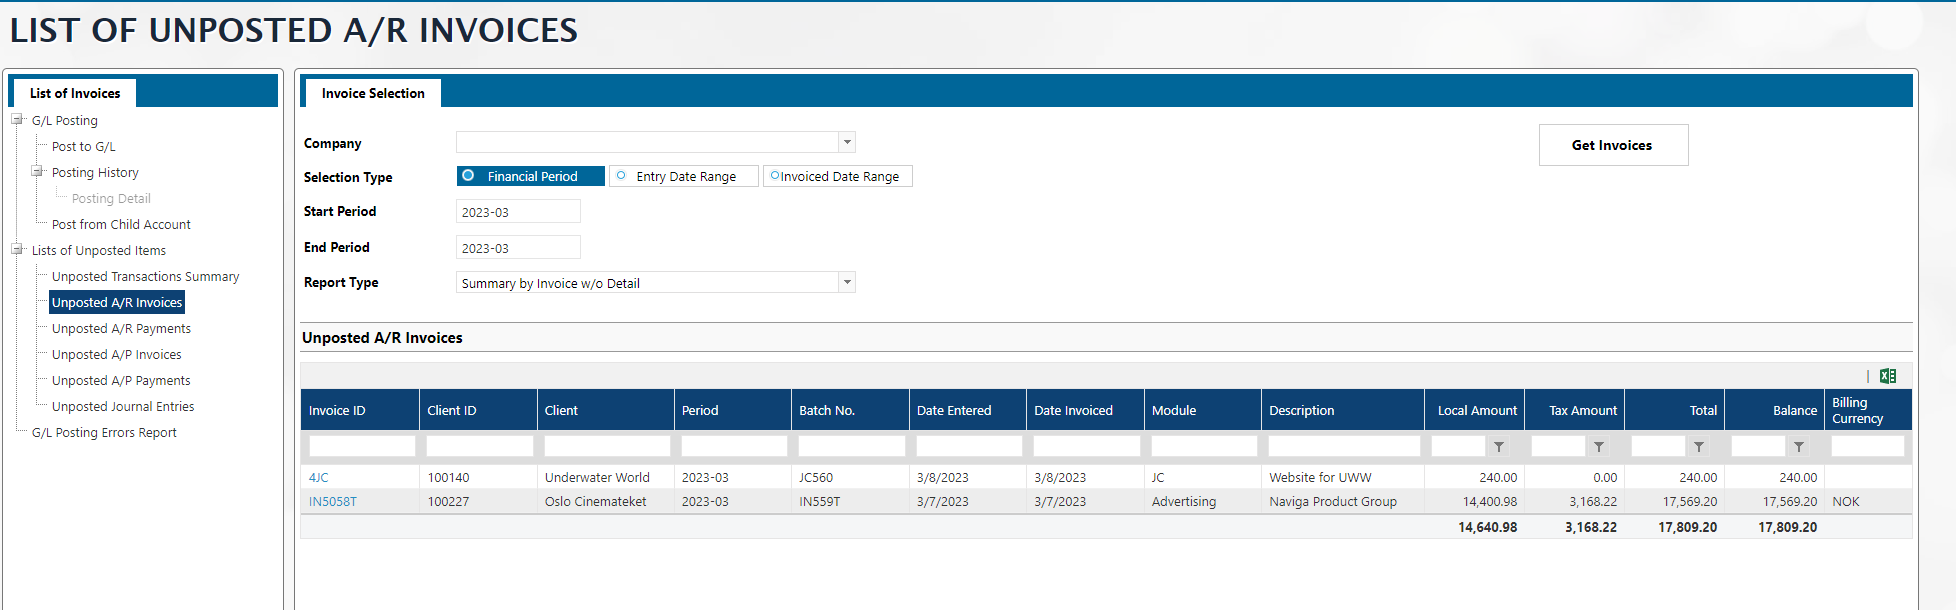The height and width of the screenshot is (610, 1956).
Task: Collapse the Lists of Unposted Items node
Action: pos(17,250)
